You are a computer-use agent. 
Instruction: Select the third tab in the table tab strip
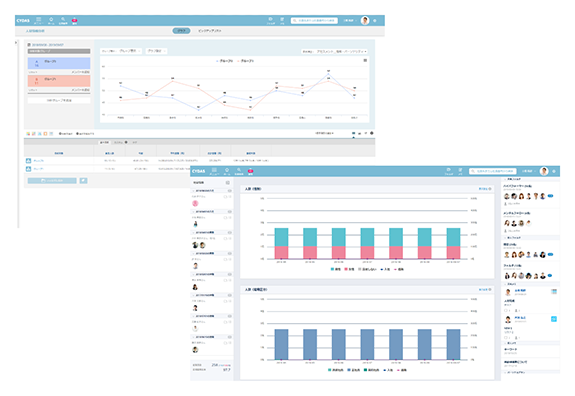pos(135,142)
